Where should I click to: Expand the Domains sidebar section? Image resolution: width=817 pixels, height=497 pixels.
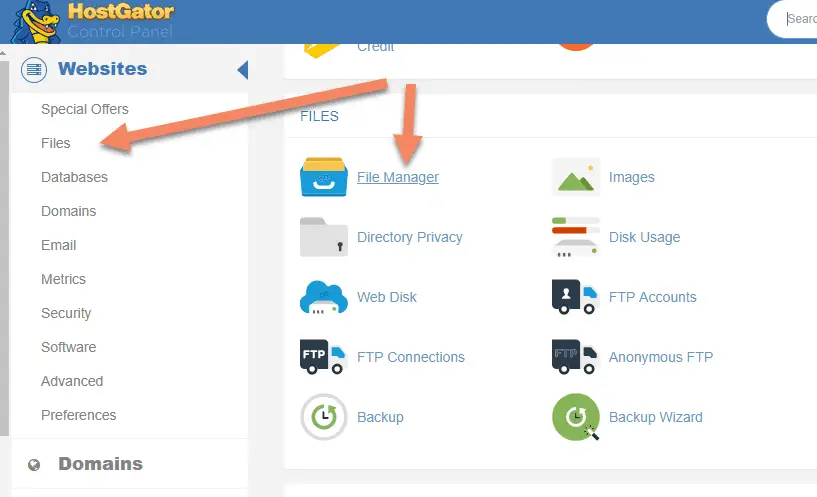100,464
